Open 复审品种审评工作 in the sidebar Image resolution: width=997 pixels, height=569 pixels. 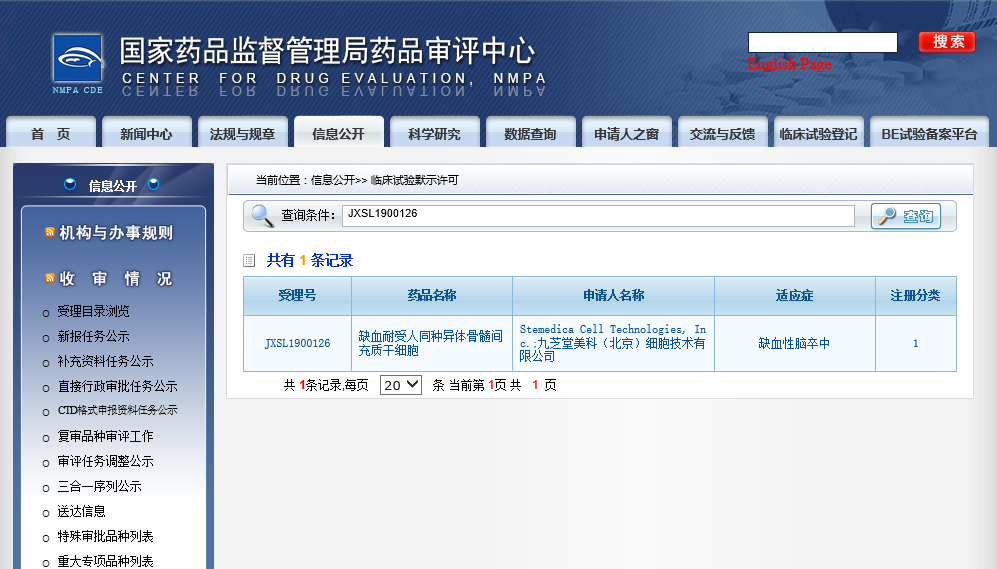[x=106, y=436]
